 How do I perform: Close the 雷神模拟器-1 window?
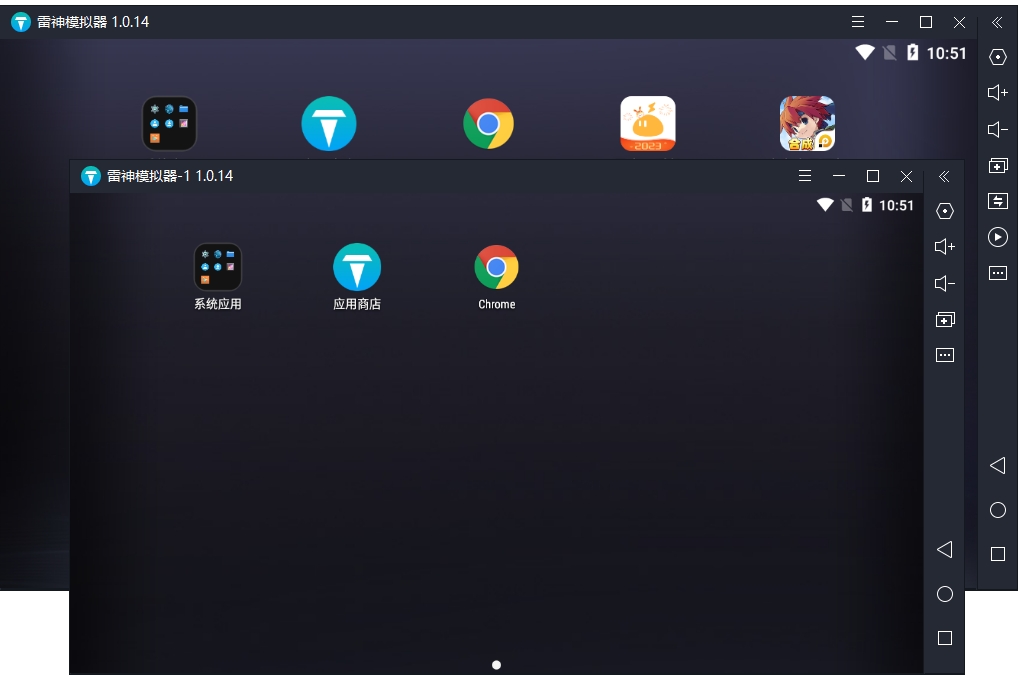click(x=906, y=176)
